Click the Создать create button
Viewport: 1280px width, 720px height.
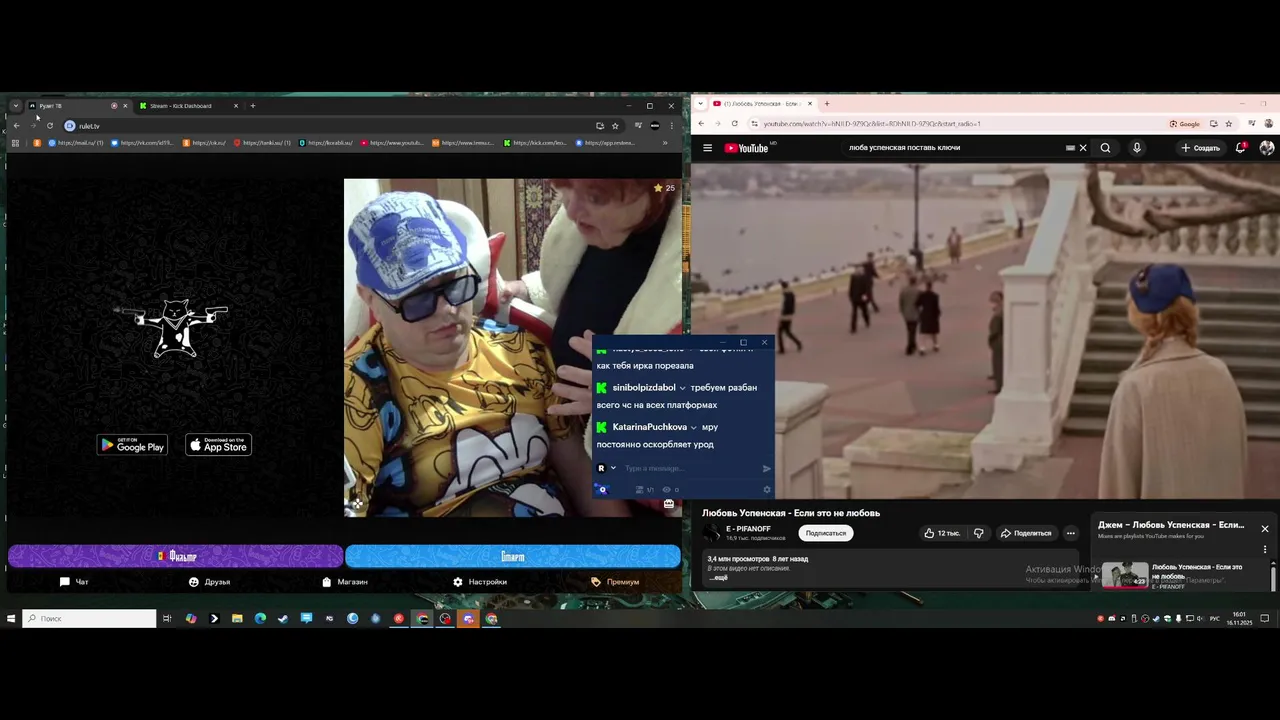coord(1200,148)
